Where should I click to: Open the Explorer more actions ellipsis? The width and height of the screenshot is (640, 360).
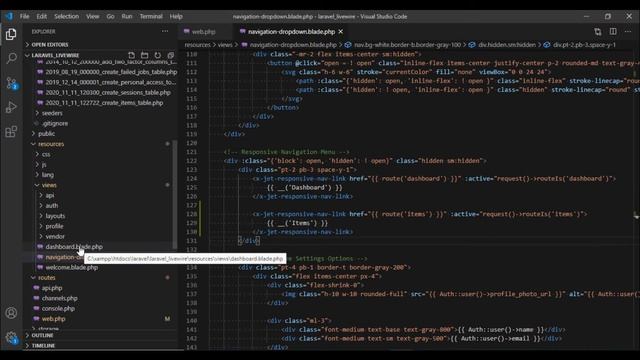pyautogui.click(x=165, y=31)
